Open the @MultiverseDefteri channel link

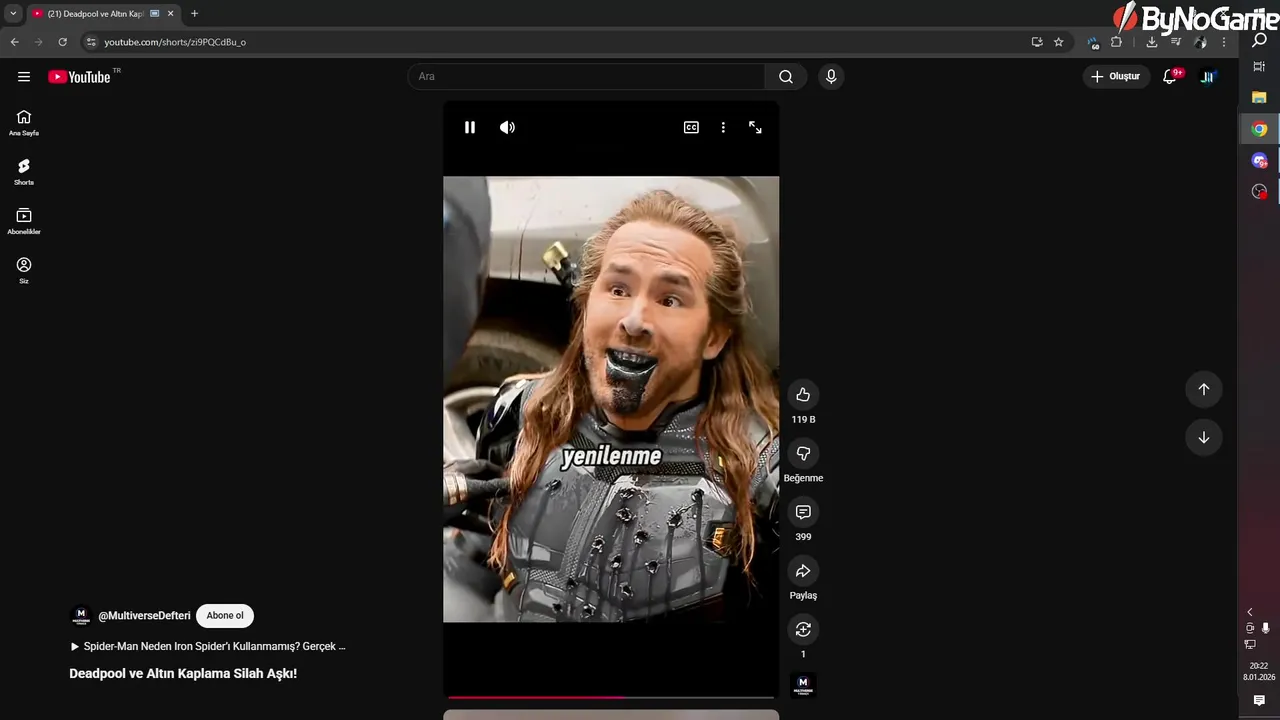tap(144, 616)
